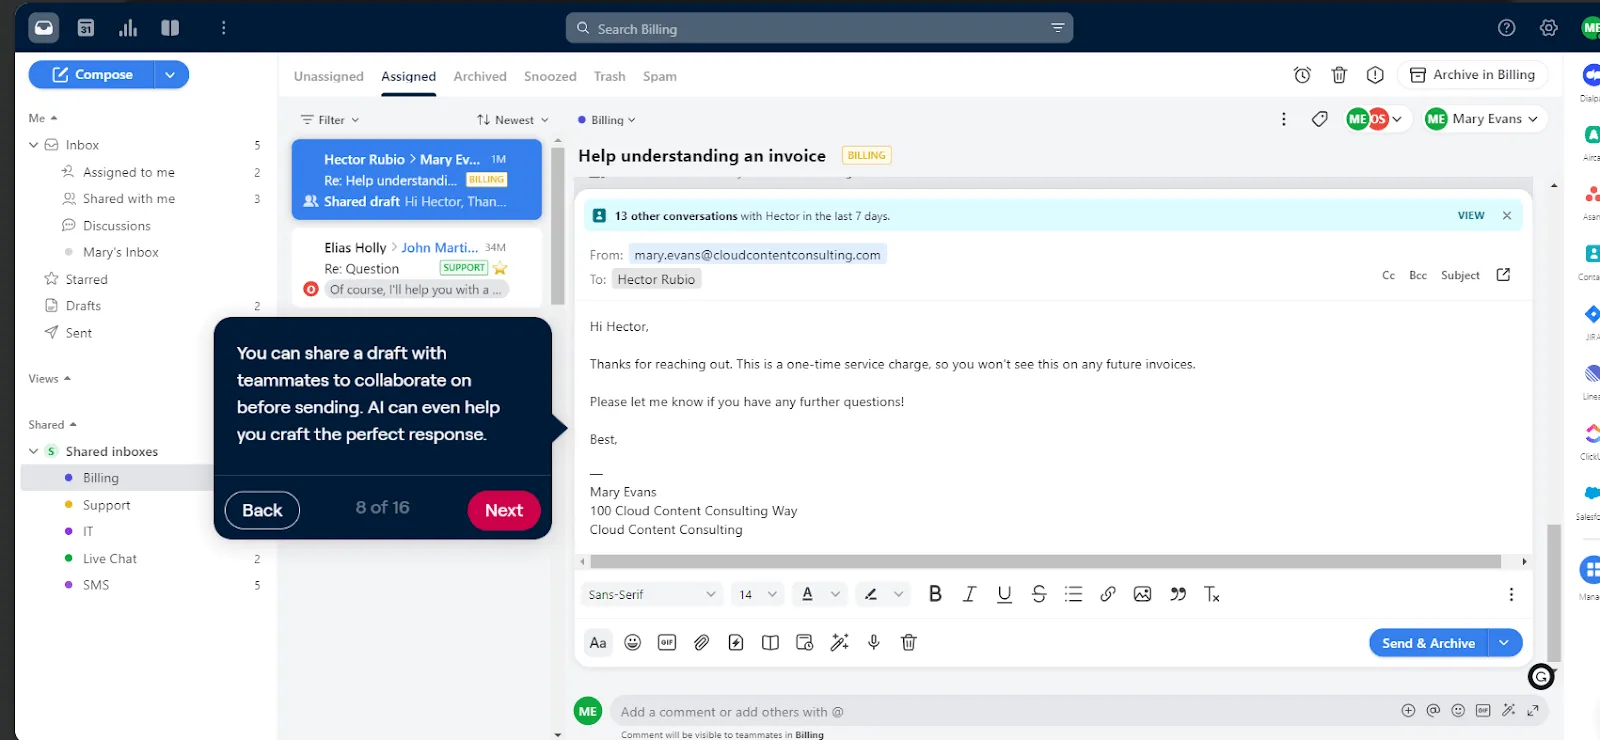
Task: Apply bold formatting
Action: pyautogui.click(x=935, y=594)
